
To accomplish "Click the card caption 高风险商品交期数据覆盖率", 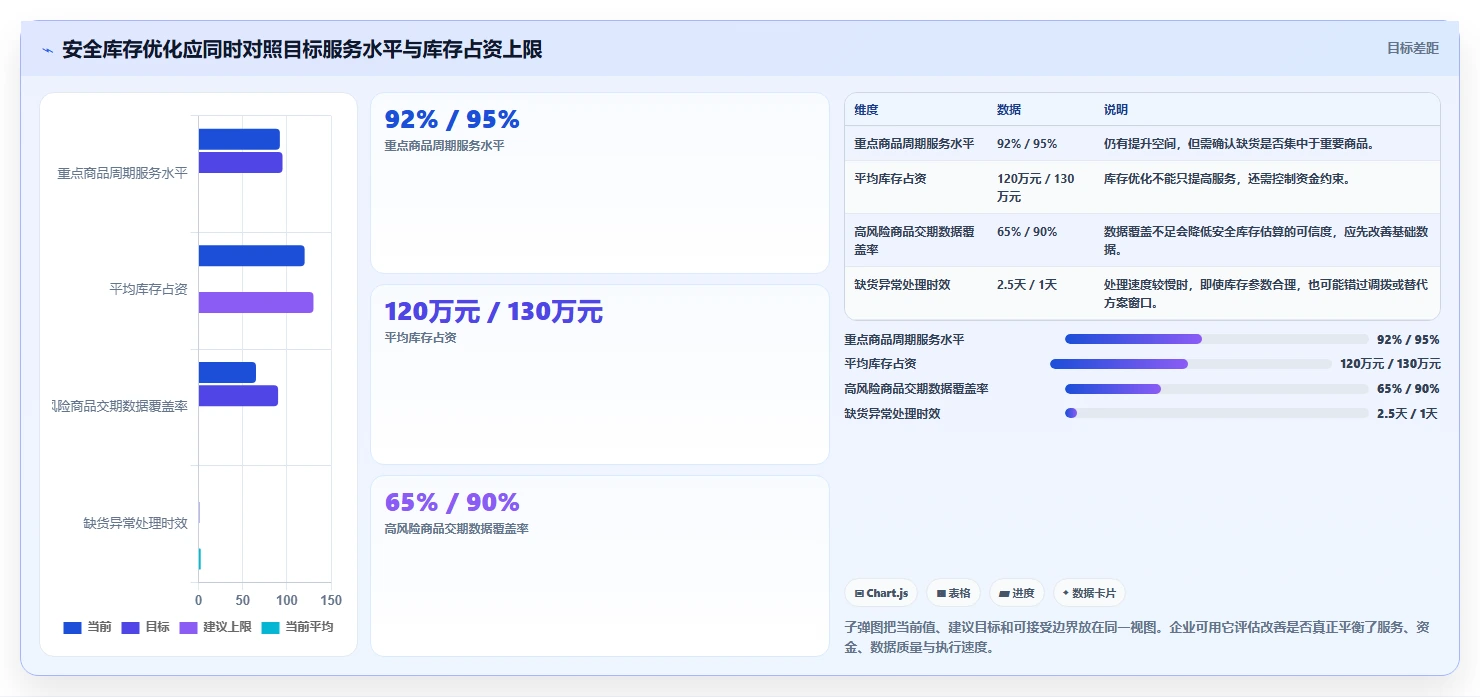I will tap(457, 529).
